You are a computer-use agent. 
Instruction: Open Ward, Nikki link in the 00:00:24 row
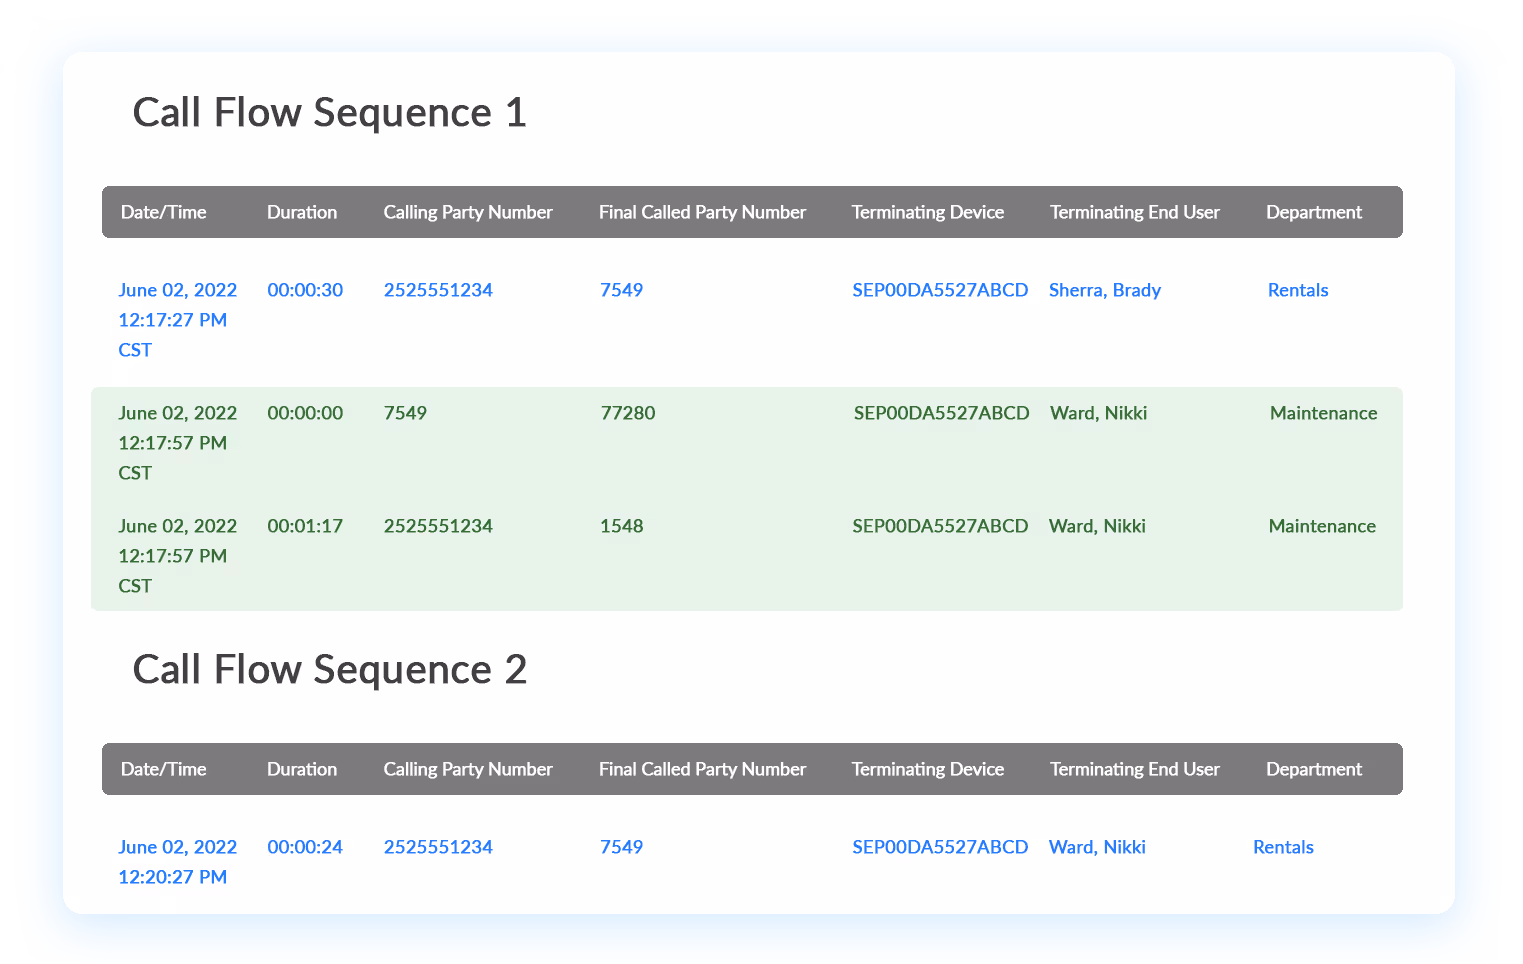(x=1097, y=847)
